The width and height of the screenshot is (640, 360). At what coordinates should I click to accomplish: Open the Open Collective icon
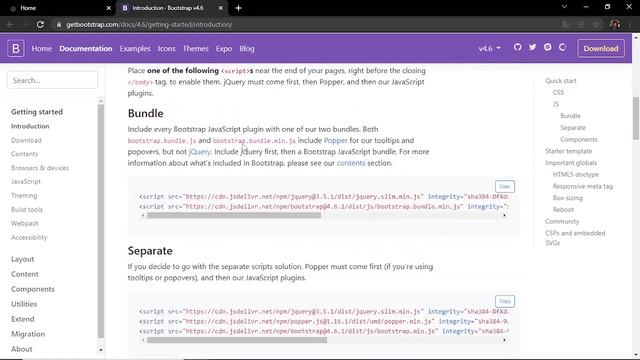(x=562, y=47)
